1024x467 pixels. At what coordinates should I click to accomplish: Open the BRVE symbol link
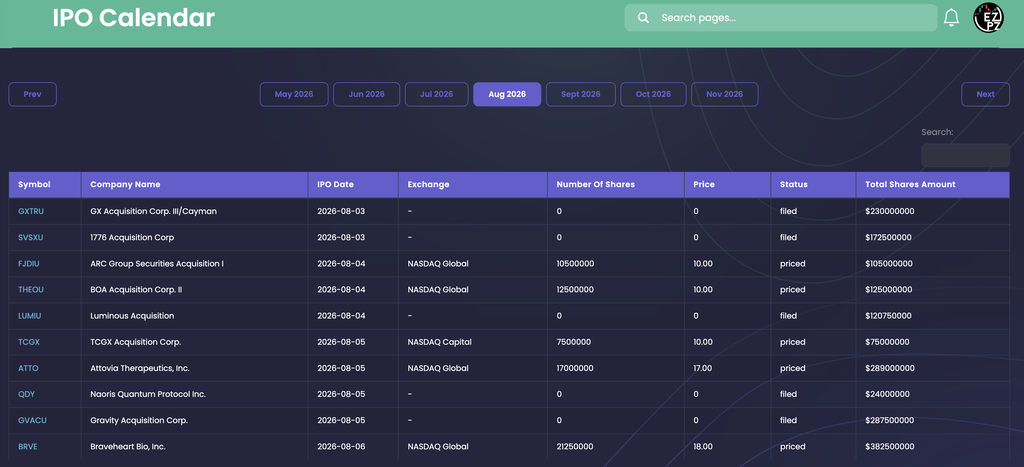pos(29,447)
